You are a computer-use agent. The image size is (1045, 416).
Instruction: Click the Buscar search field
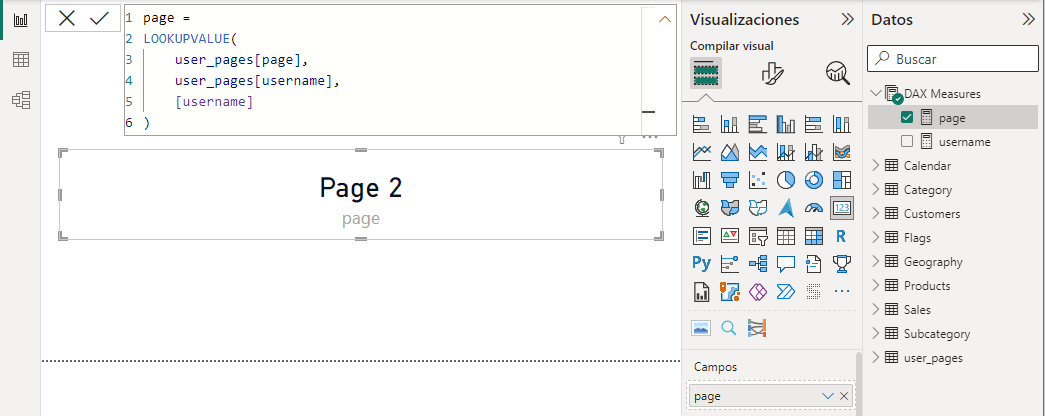[960, 59]
